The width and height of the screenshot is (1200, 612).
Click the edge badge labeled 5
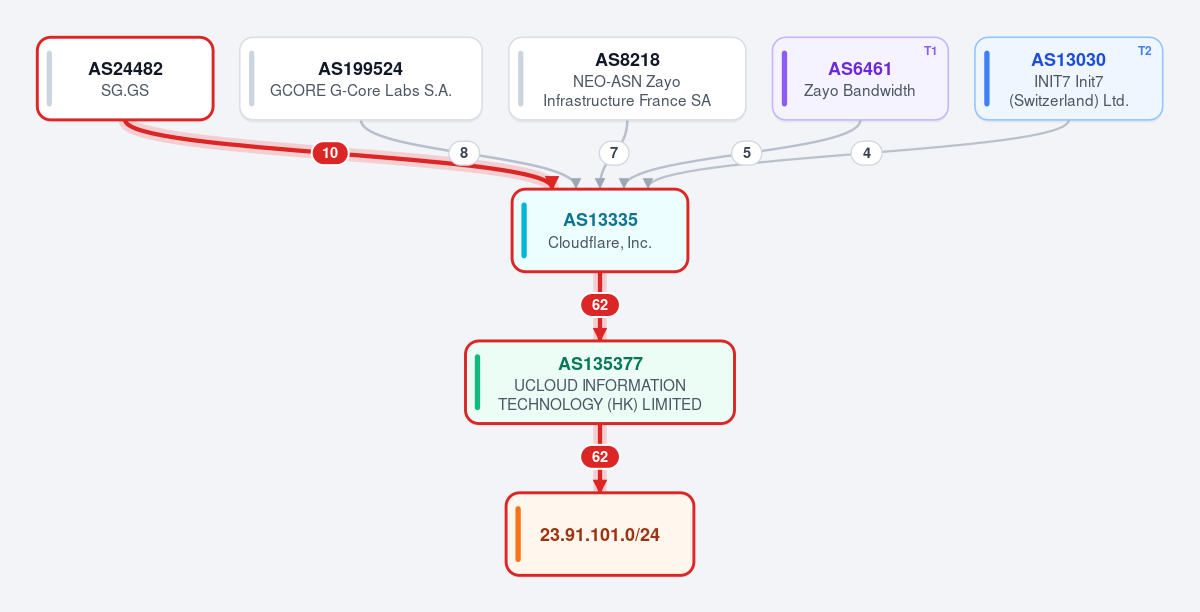746,153
